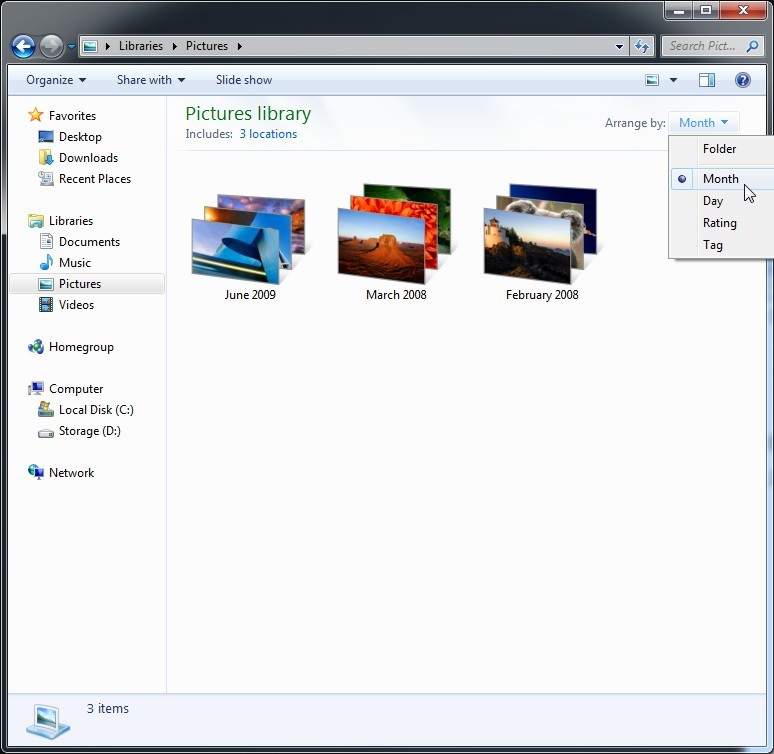This screenshot has width=774, height=754.
Task: Click the Slide show button
Action: pos(244,80)
